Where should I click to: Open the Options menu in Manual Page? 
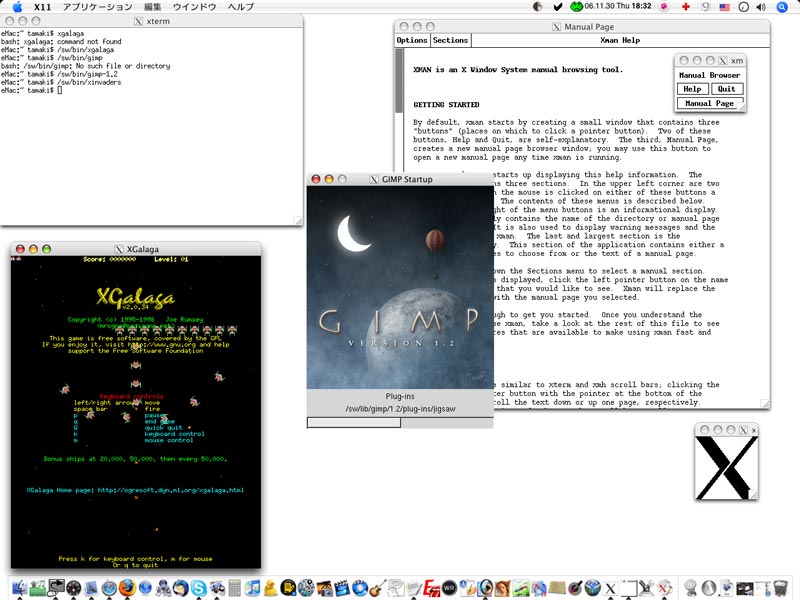412,40
